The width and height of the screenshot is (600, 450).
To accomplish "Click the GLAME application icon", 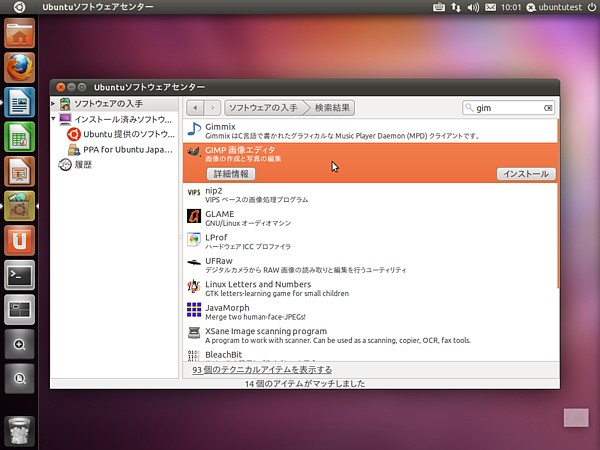I will pos(194,216).
